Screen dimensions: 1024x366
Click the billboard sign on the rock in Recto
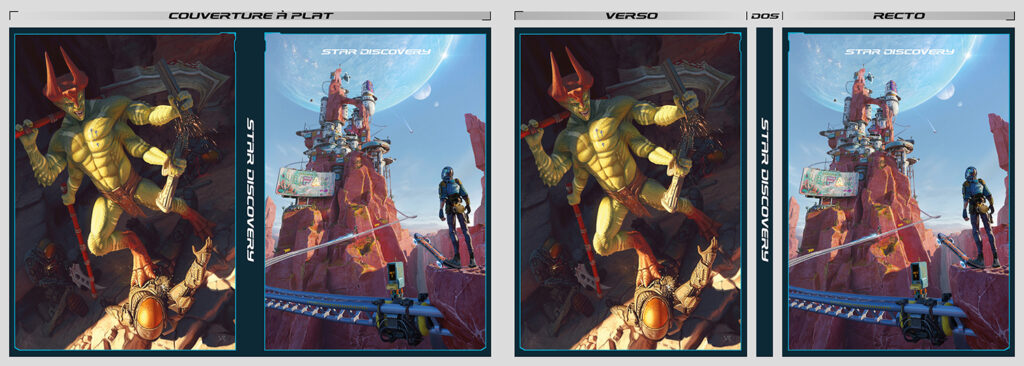830,182
